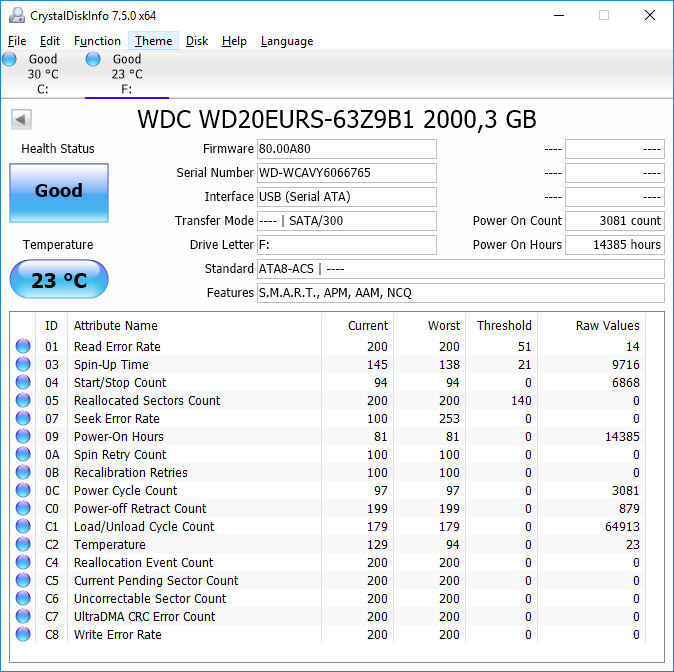Click status orb for Load/Unload Cycle Count
674x672 pixels.
[x=23, y=526]
